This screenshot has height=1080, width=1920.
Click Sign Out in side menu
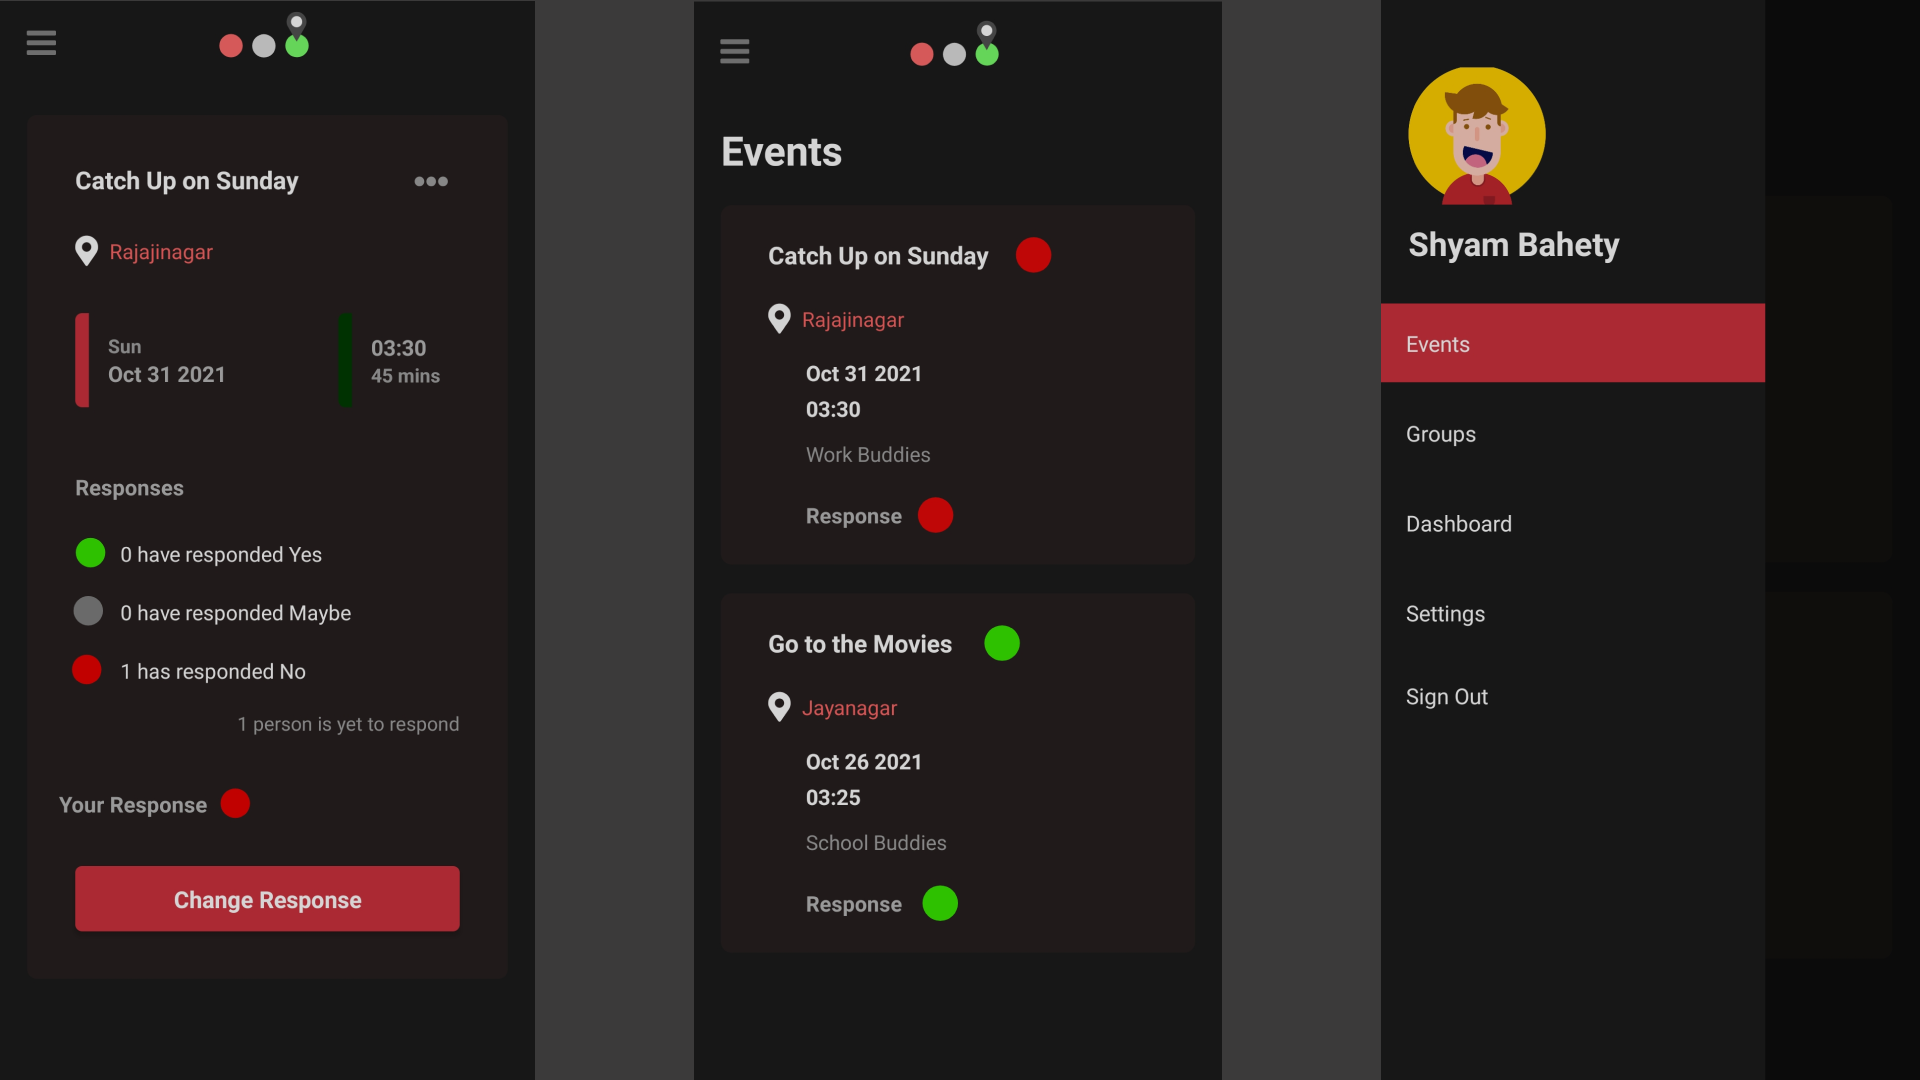point(1446,697)
